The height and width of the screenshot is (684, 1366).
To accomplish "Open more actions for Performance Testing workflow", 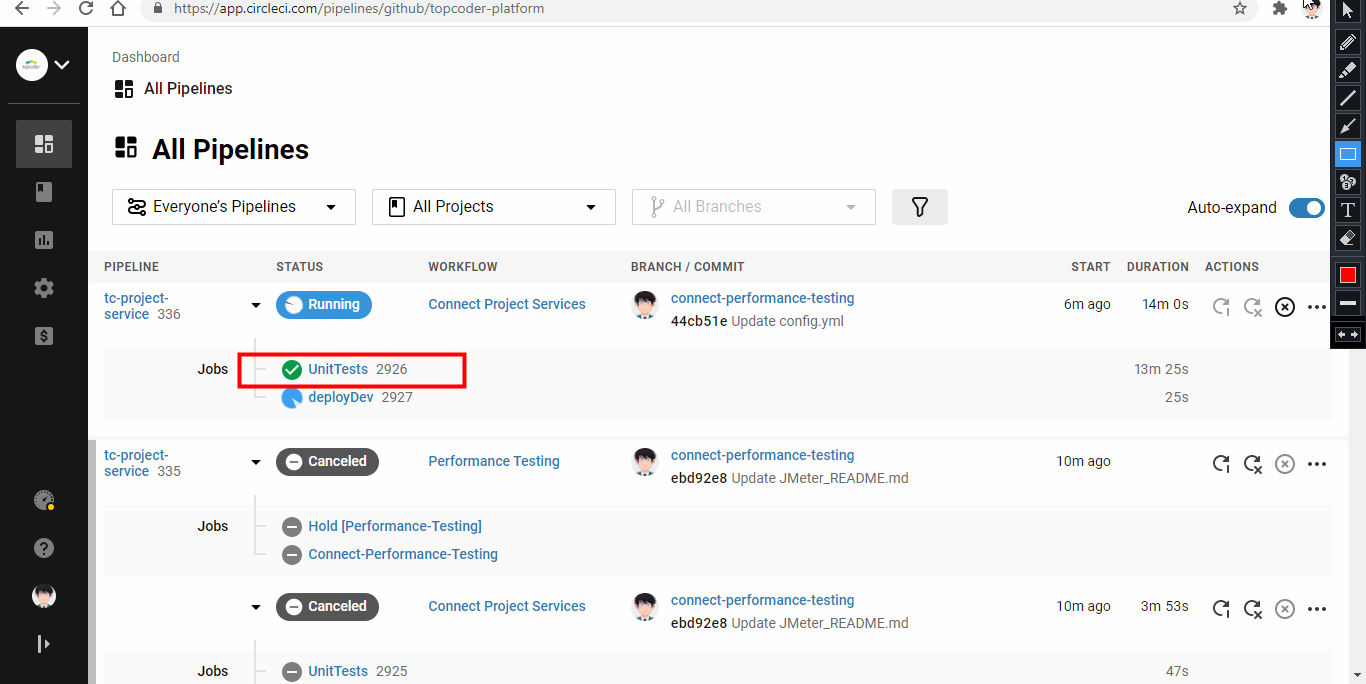I will (x=1317, y=464).
